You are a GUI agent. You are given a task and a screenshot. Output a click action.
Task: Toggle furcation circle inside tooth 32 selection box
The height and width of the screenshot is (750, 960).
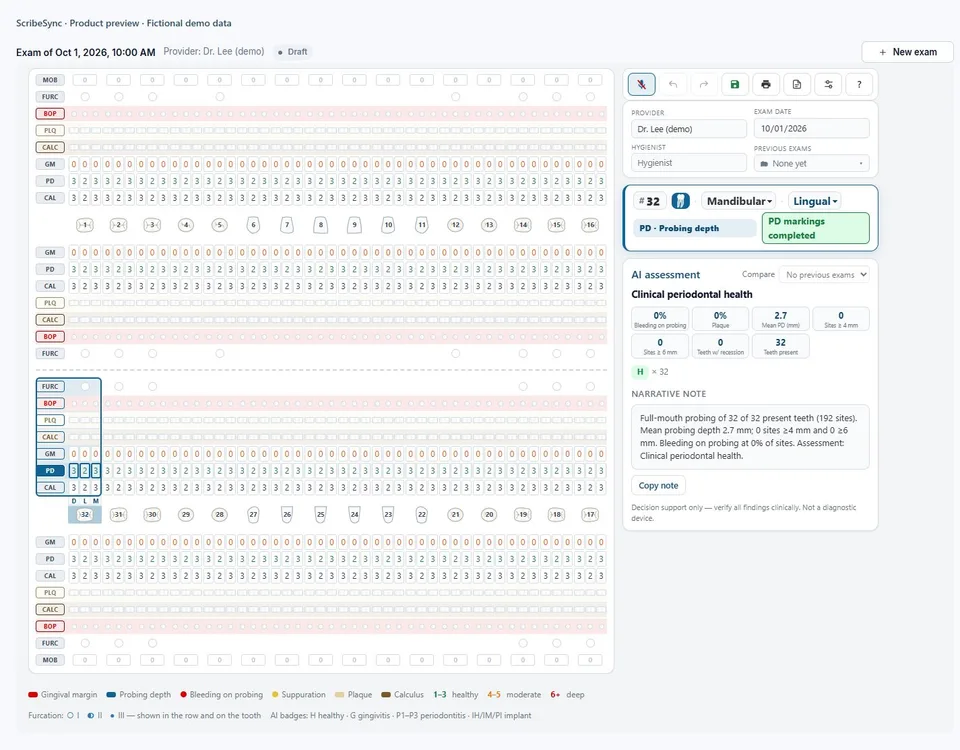tap(85, 386)
